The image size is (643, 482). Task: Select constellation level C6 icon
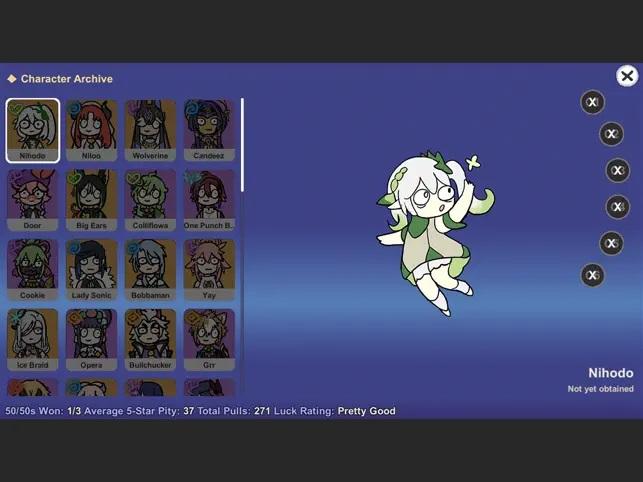point(593,274)
